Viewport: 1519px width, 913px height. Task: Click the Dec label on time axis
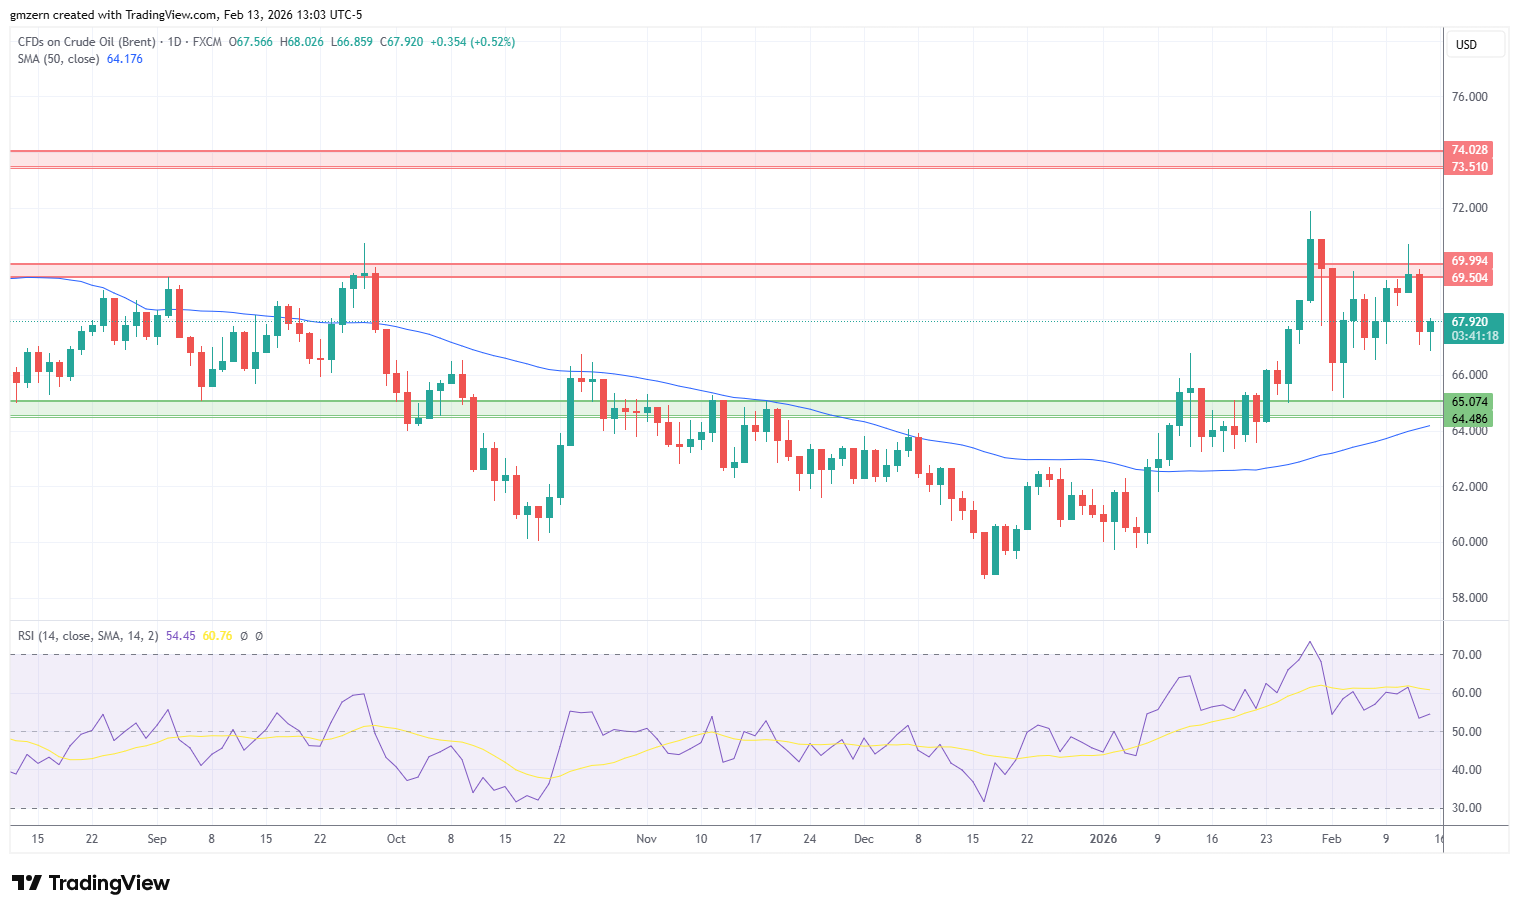[864, 839]
